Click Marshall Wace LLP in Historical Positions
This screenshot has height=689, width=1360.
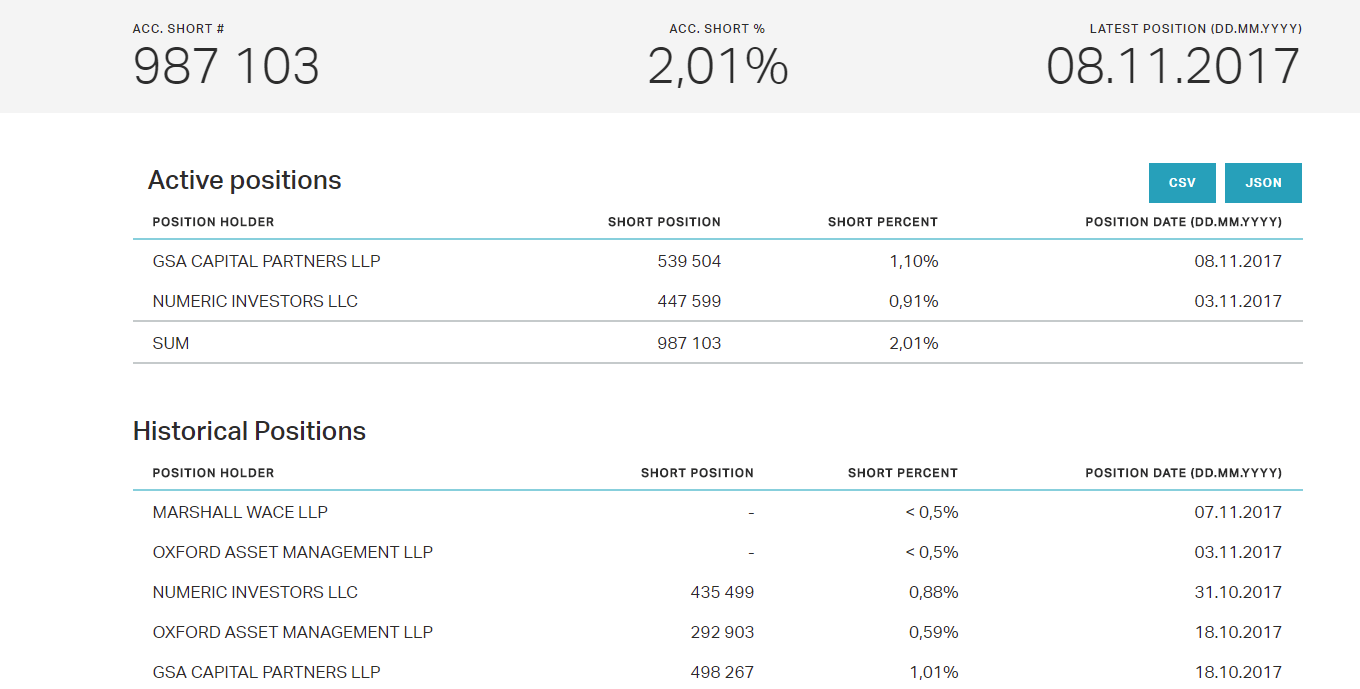tap(240, 512)
